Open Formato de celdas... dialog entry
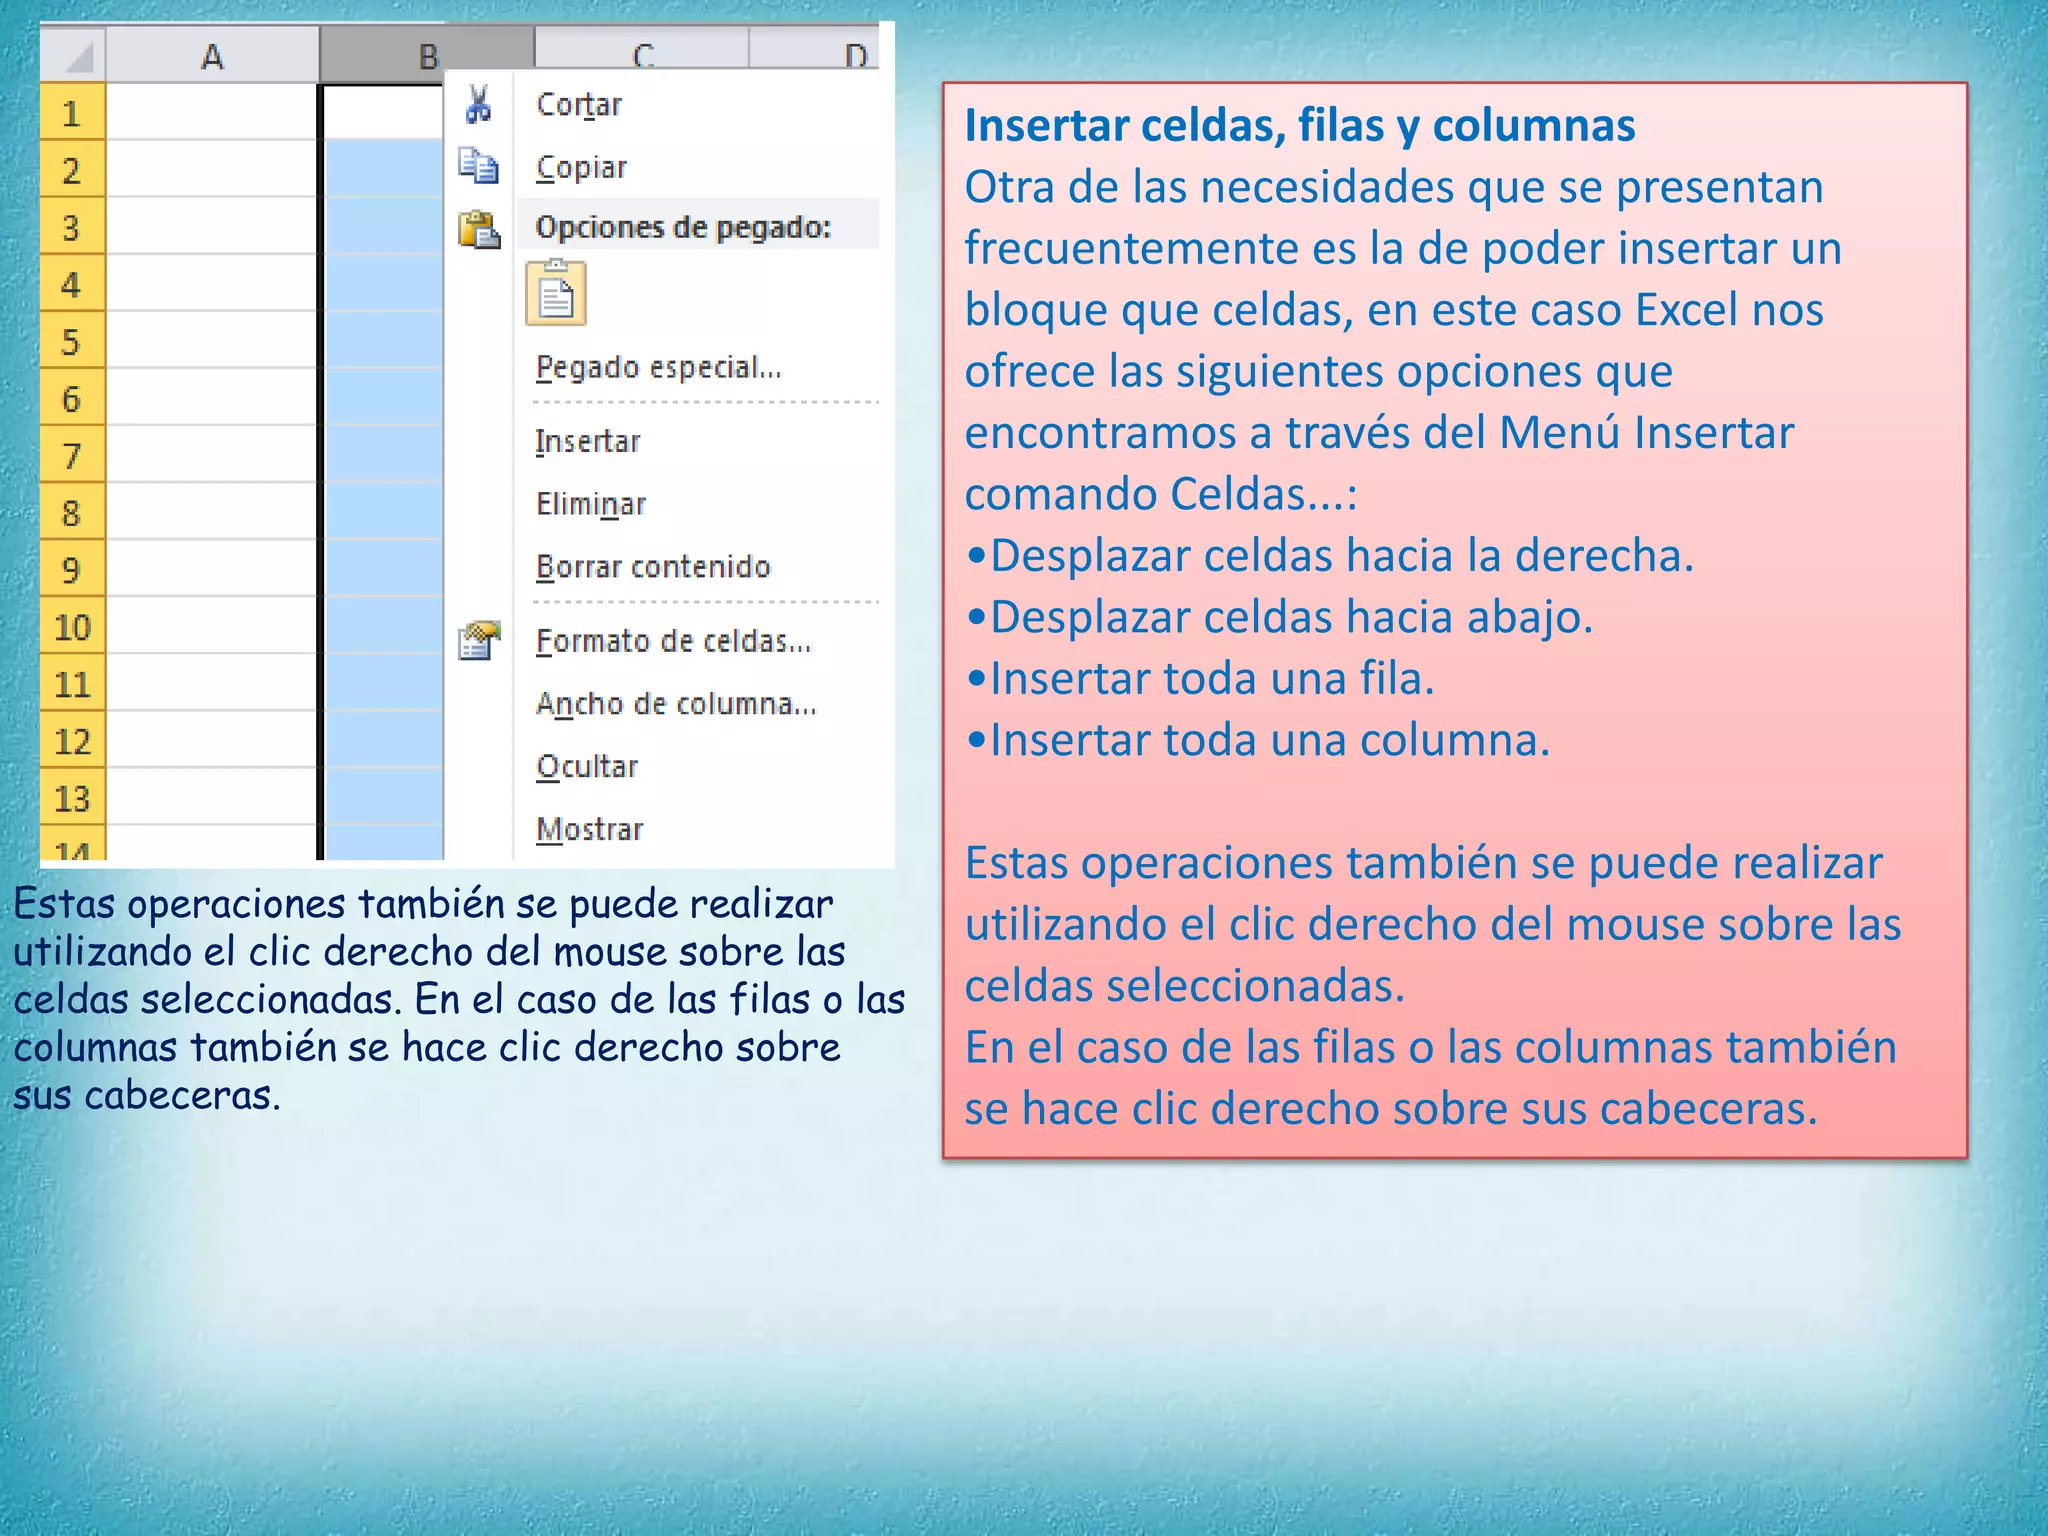Viewport: 2048px width, 1536px height. click(673, 641)
